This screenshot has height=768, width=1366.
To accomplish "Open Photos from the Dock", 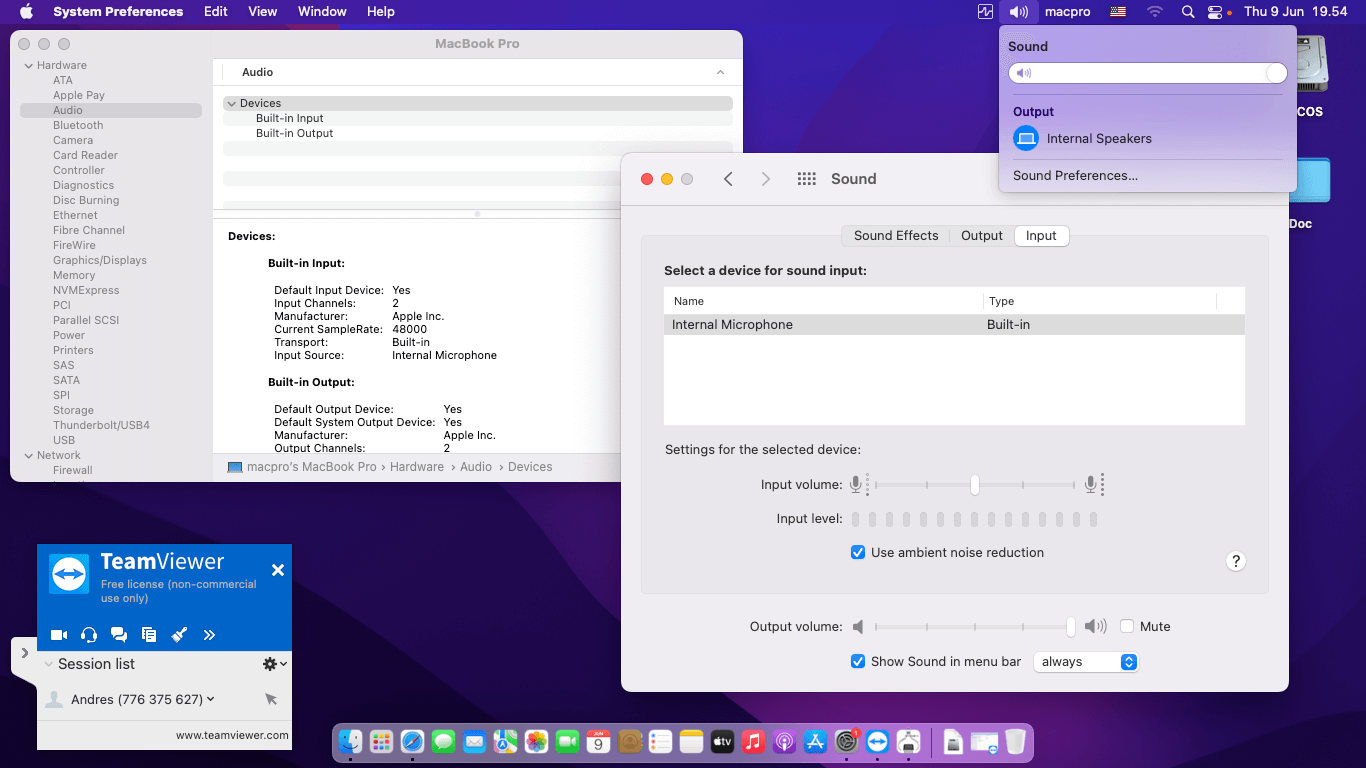I will coord(536,742).
